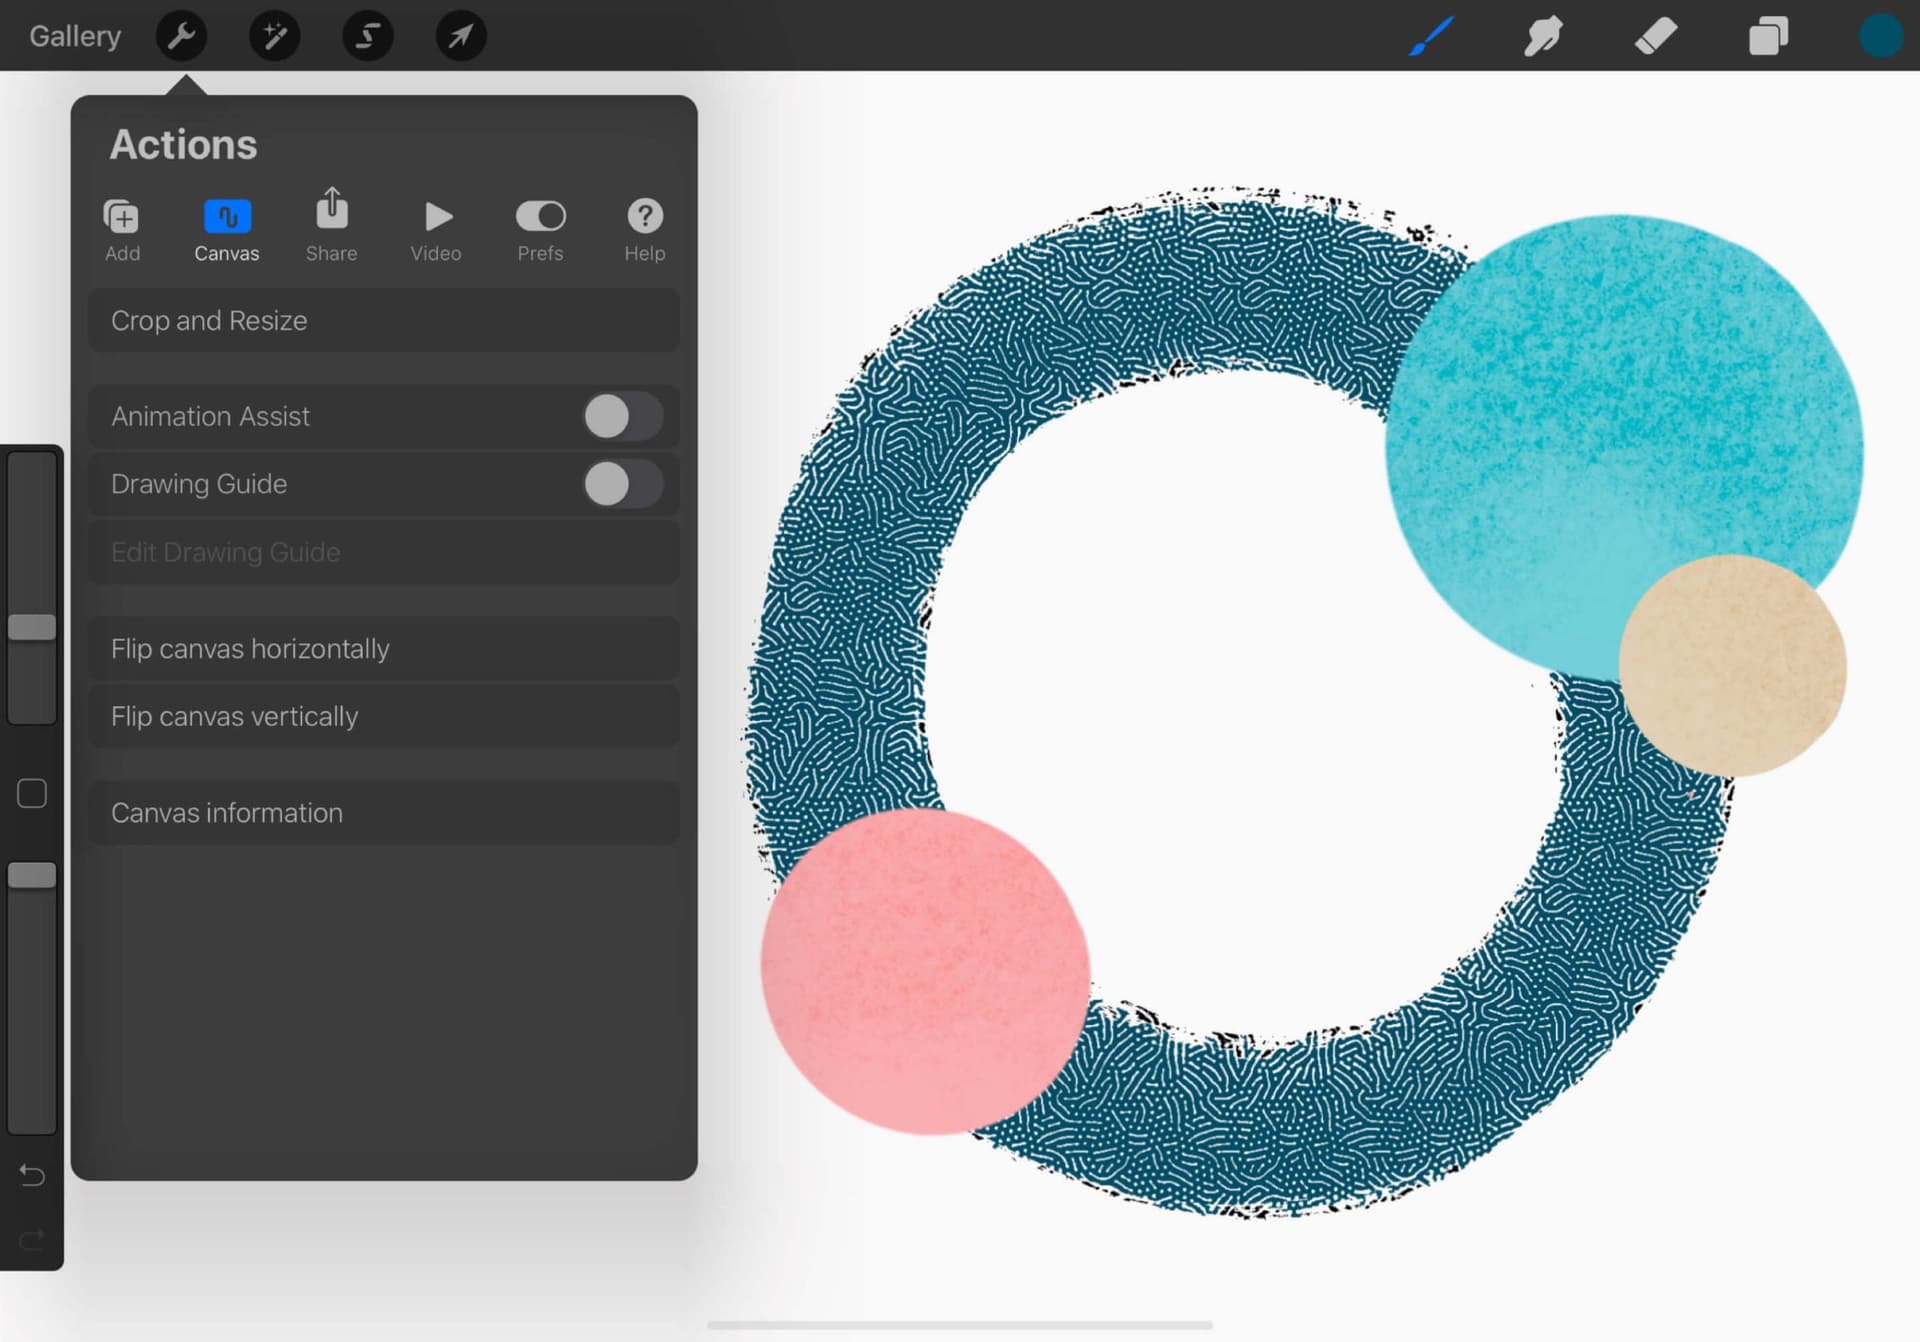1920x1342 pixels.
Task: Switch to the Video tab
Action: [x=435, y=228]
